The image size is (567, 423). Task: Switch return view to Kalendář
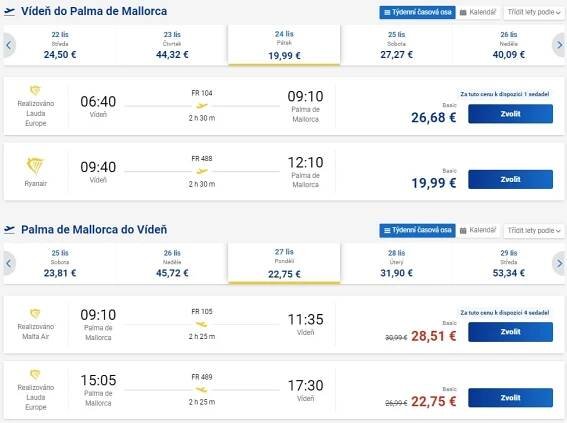(478, 230)
